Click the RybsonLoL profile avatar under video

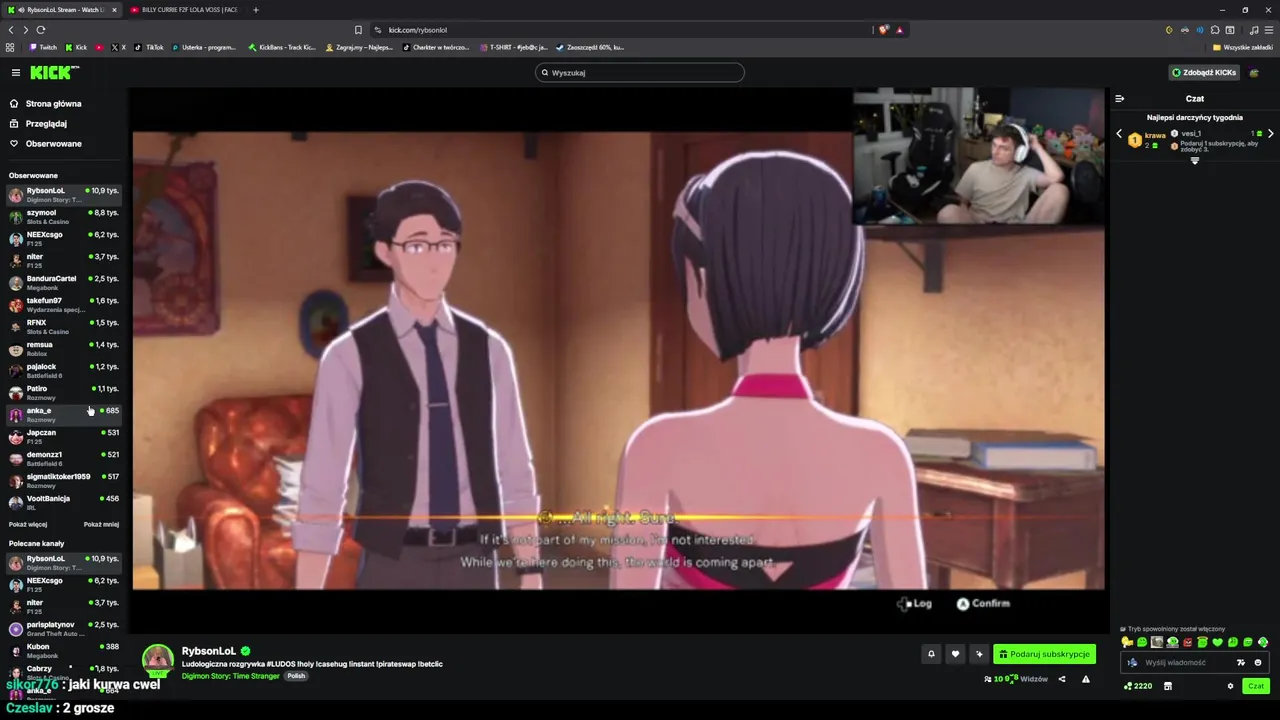click(158, 660)
